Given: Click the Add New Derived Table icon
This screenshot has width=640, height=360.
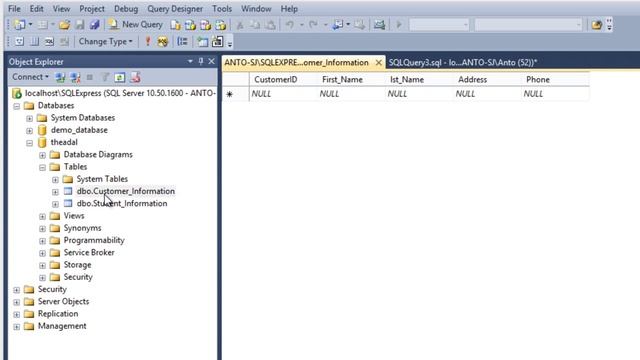Looking at the screenshot, I should coord(218,42).
